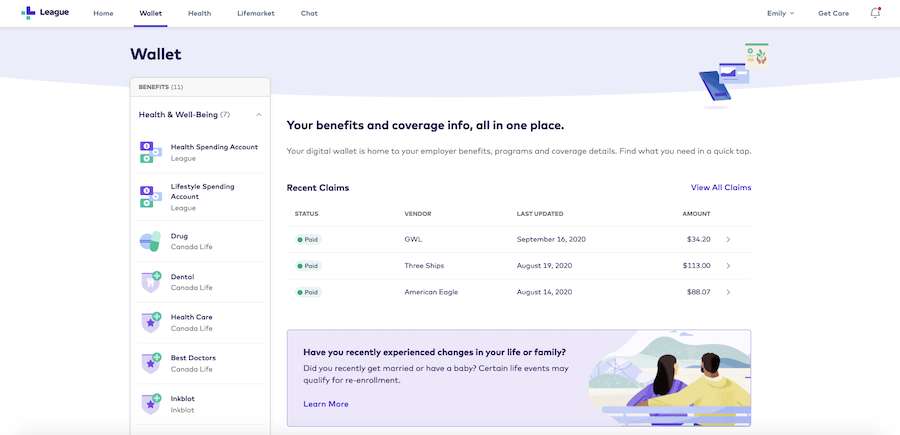
Task: Click the VENDOR column header
Action: coord(418,214)
